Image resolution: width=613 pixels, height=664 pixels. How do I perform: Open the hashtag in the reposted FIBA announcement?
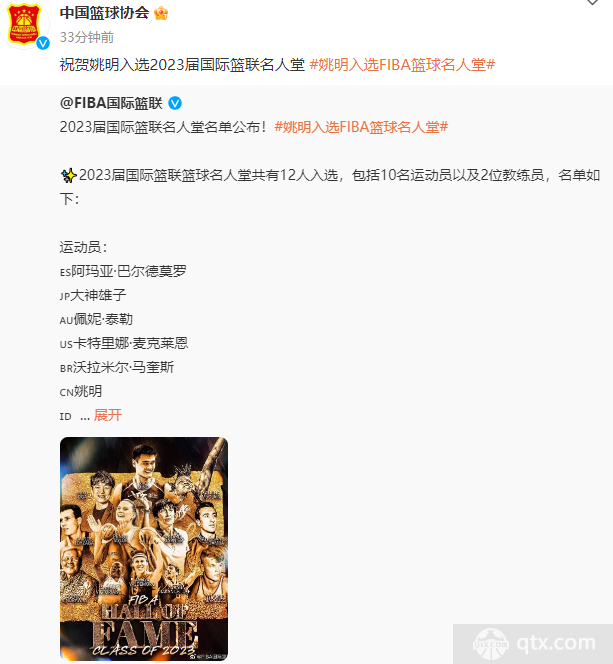[361, 127]
